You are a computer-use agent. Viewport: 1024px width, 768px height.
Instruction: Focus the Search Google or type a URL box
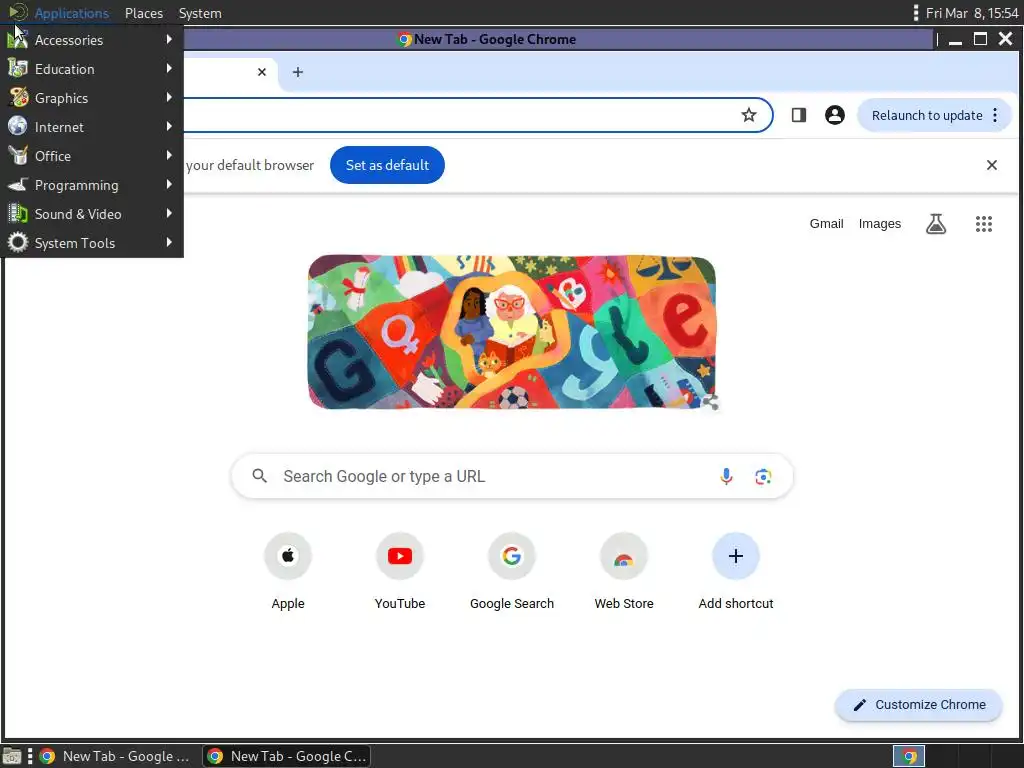pyautogui.click(x=512, y=476)
